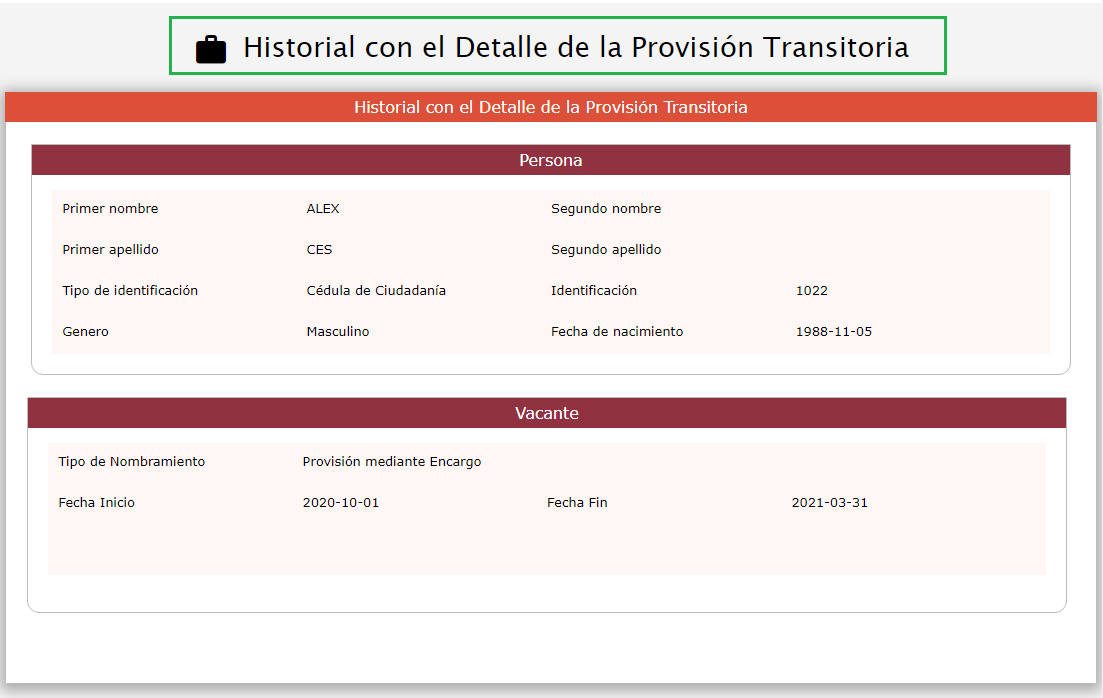Select the Tipo de identificación label
1103x698 pixels.
130,291
